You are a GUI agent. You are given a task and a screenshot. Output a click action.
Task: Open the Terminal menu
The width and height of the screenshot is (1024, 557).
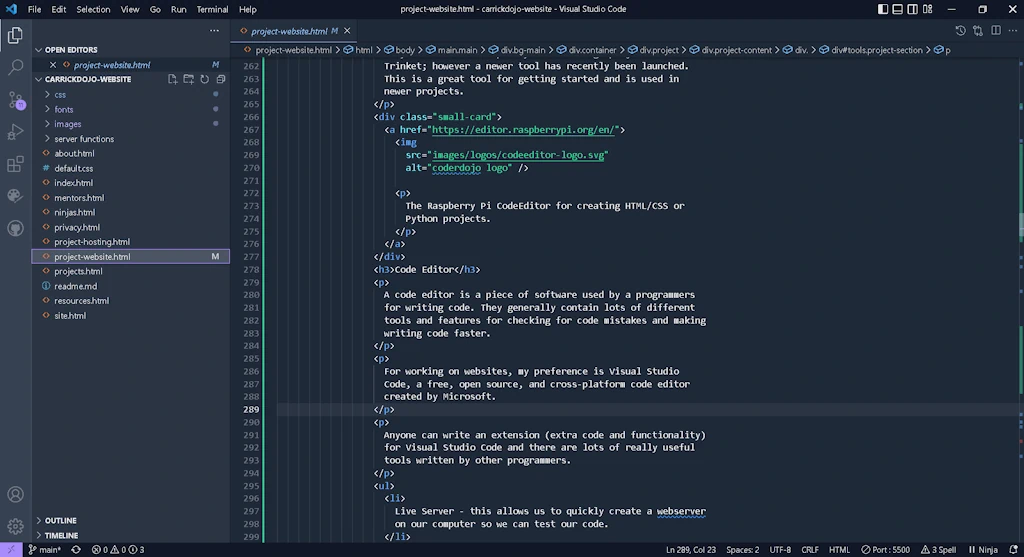click(x=212, y=9)
